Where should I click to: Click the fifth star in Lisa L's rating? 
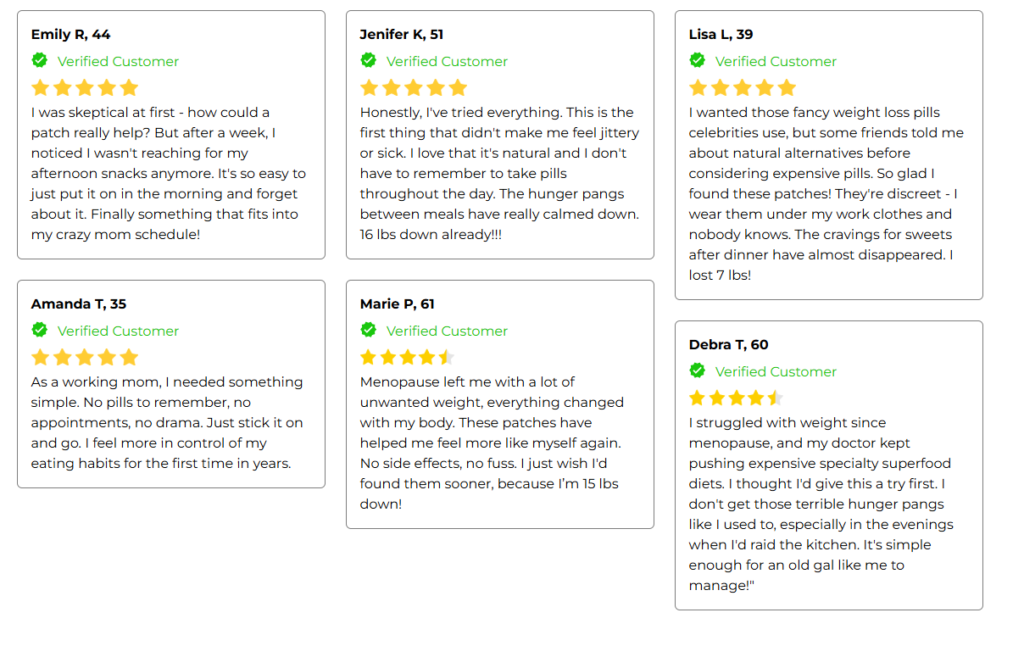786,88
